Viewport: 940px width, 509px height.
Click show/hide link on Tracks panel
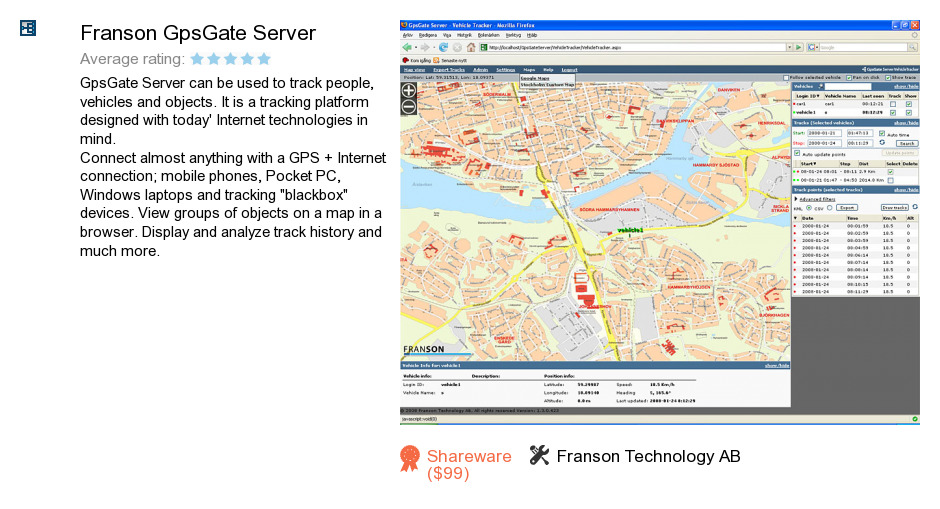(906, 123)
